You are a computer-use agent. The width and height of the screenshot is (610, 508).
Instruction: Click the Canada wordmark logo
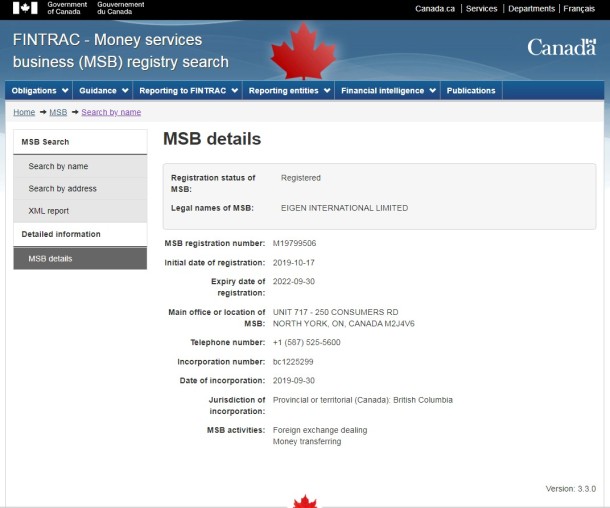point(561,47)
